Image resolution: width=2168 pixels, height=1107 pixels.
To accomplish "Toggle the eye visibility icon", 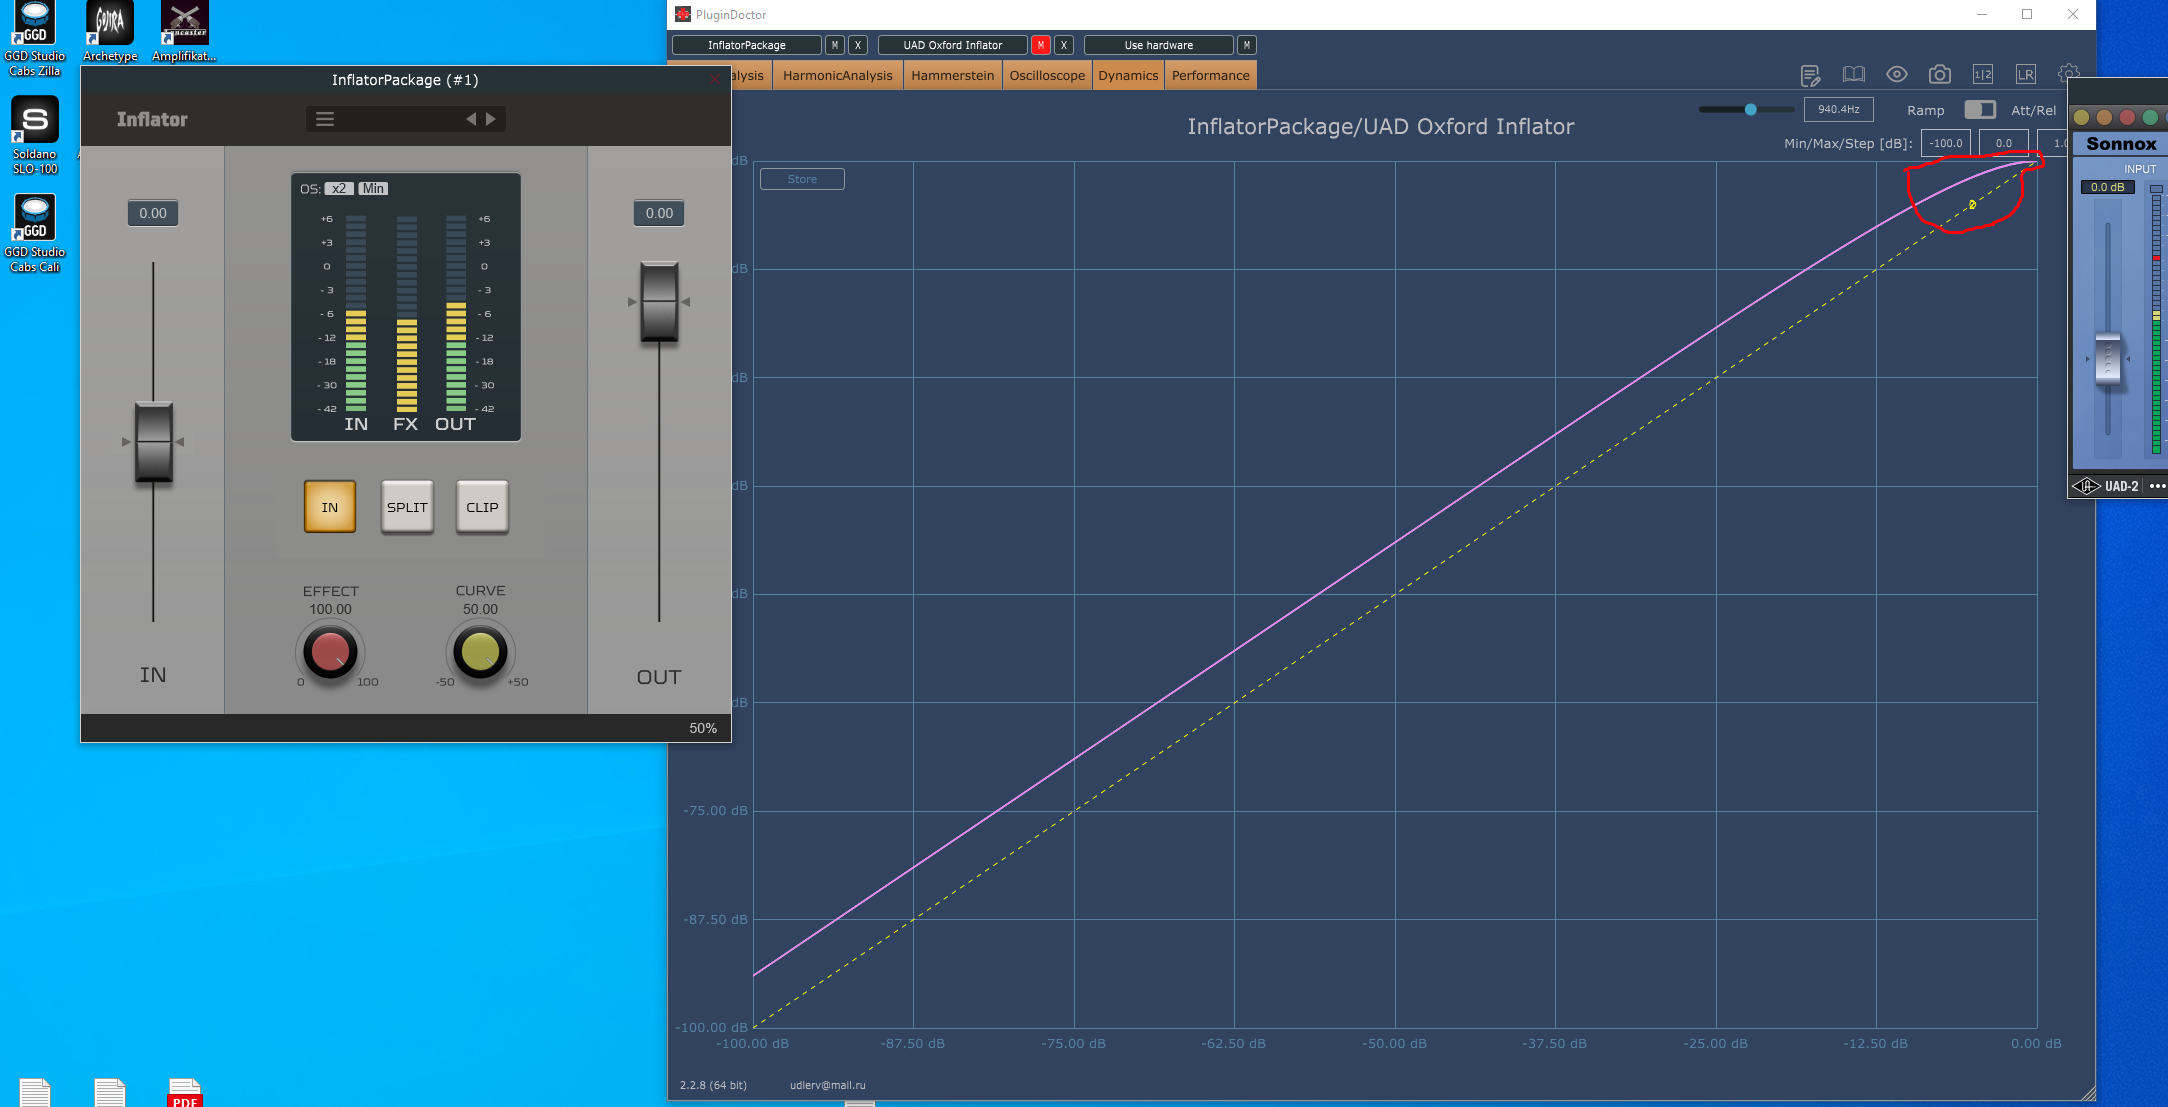I will (1896, 75).
